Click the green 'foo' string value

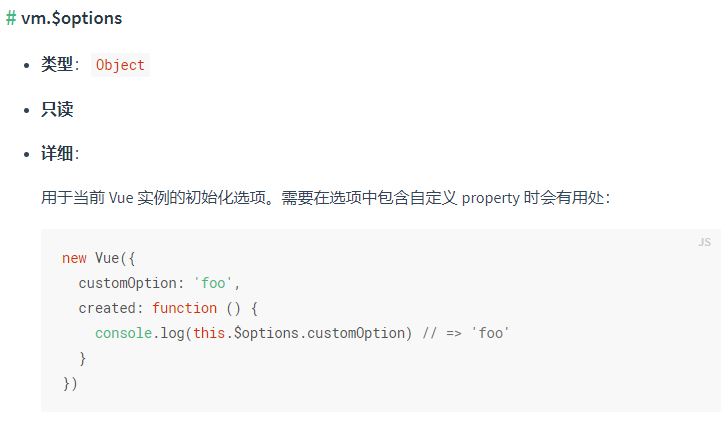coord(213,283)
